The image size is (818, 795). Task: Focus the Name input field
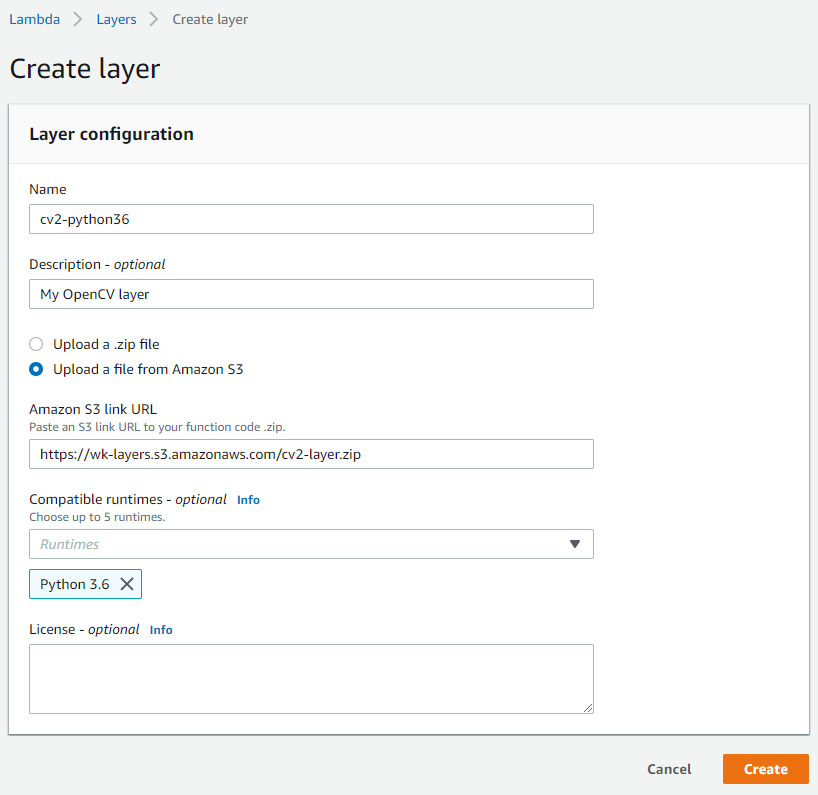pyautogui.click(x=311, y=219)
